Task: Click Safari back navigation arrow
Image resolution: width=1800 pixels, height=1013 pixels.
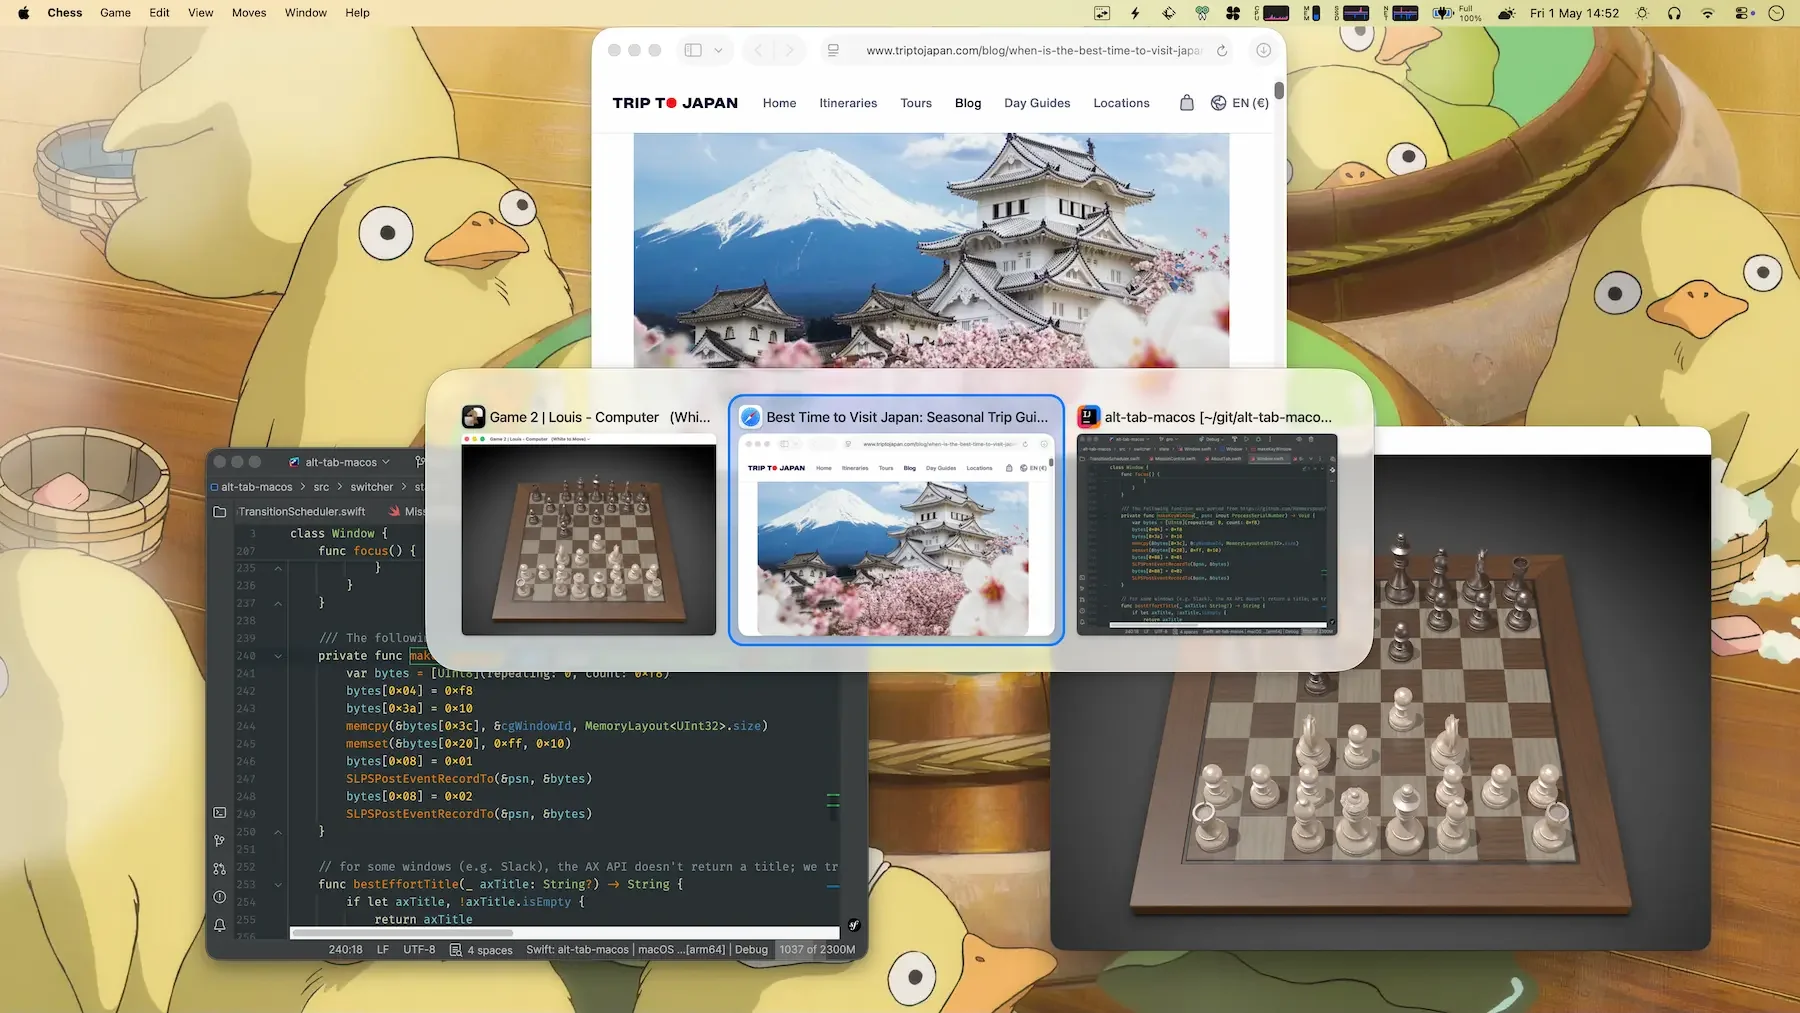Action: pyautogui.click(x=759, y=50)
